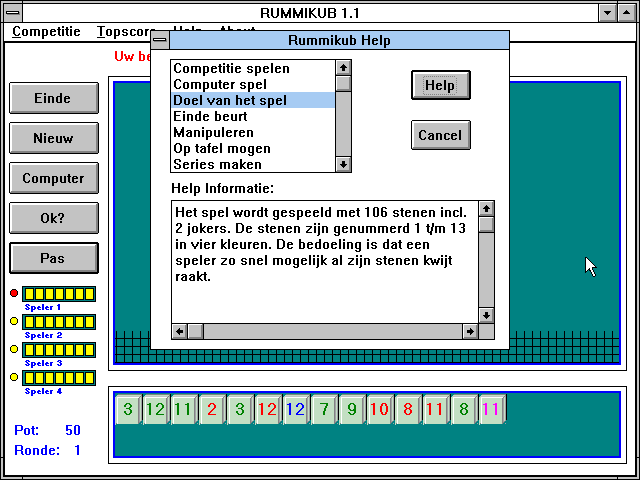640x480 pixels.
Task: Cancel the Rummikub Help dialog
Action: click(440, 135)
